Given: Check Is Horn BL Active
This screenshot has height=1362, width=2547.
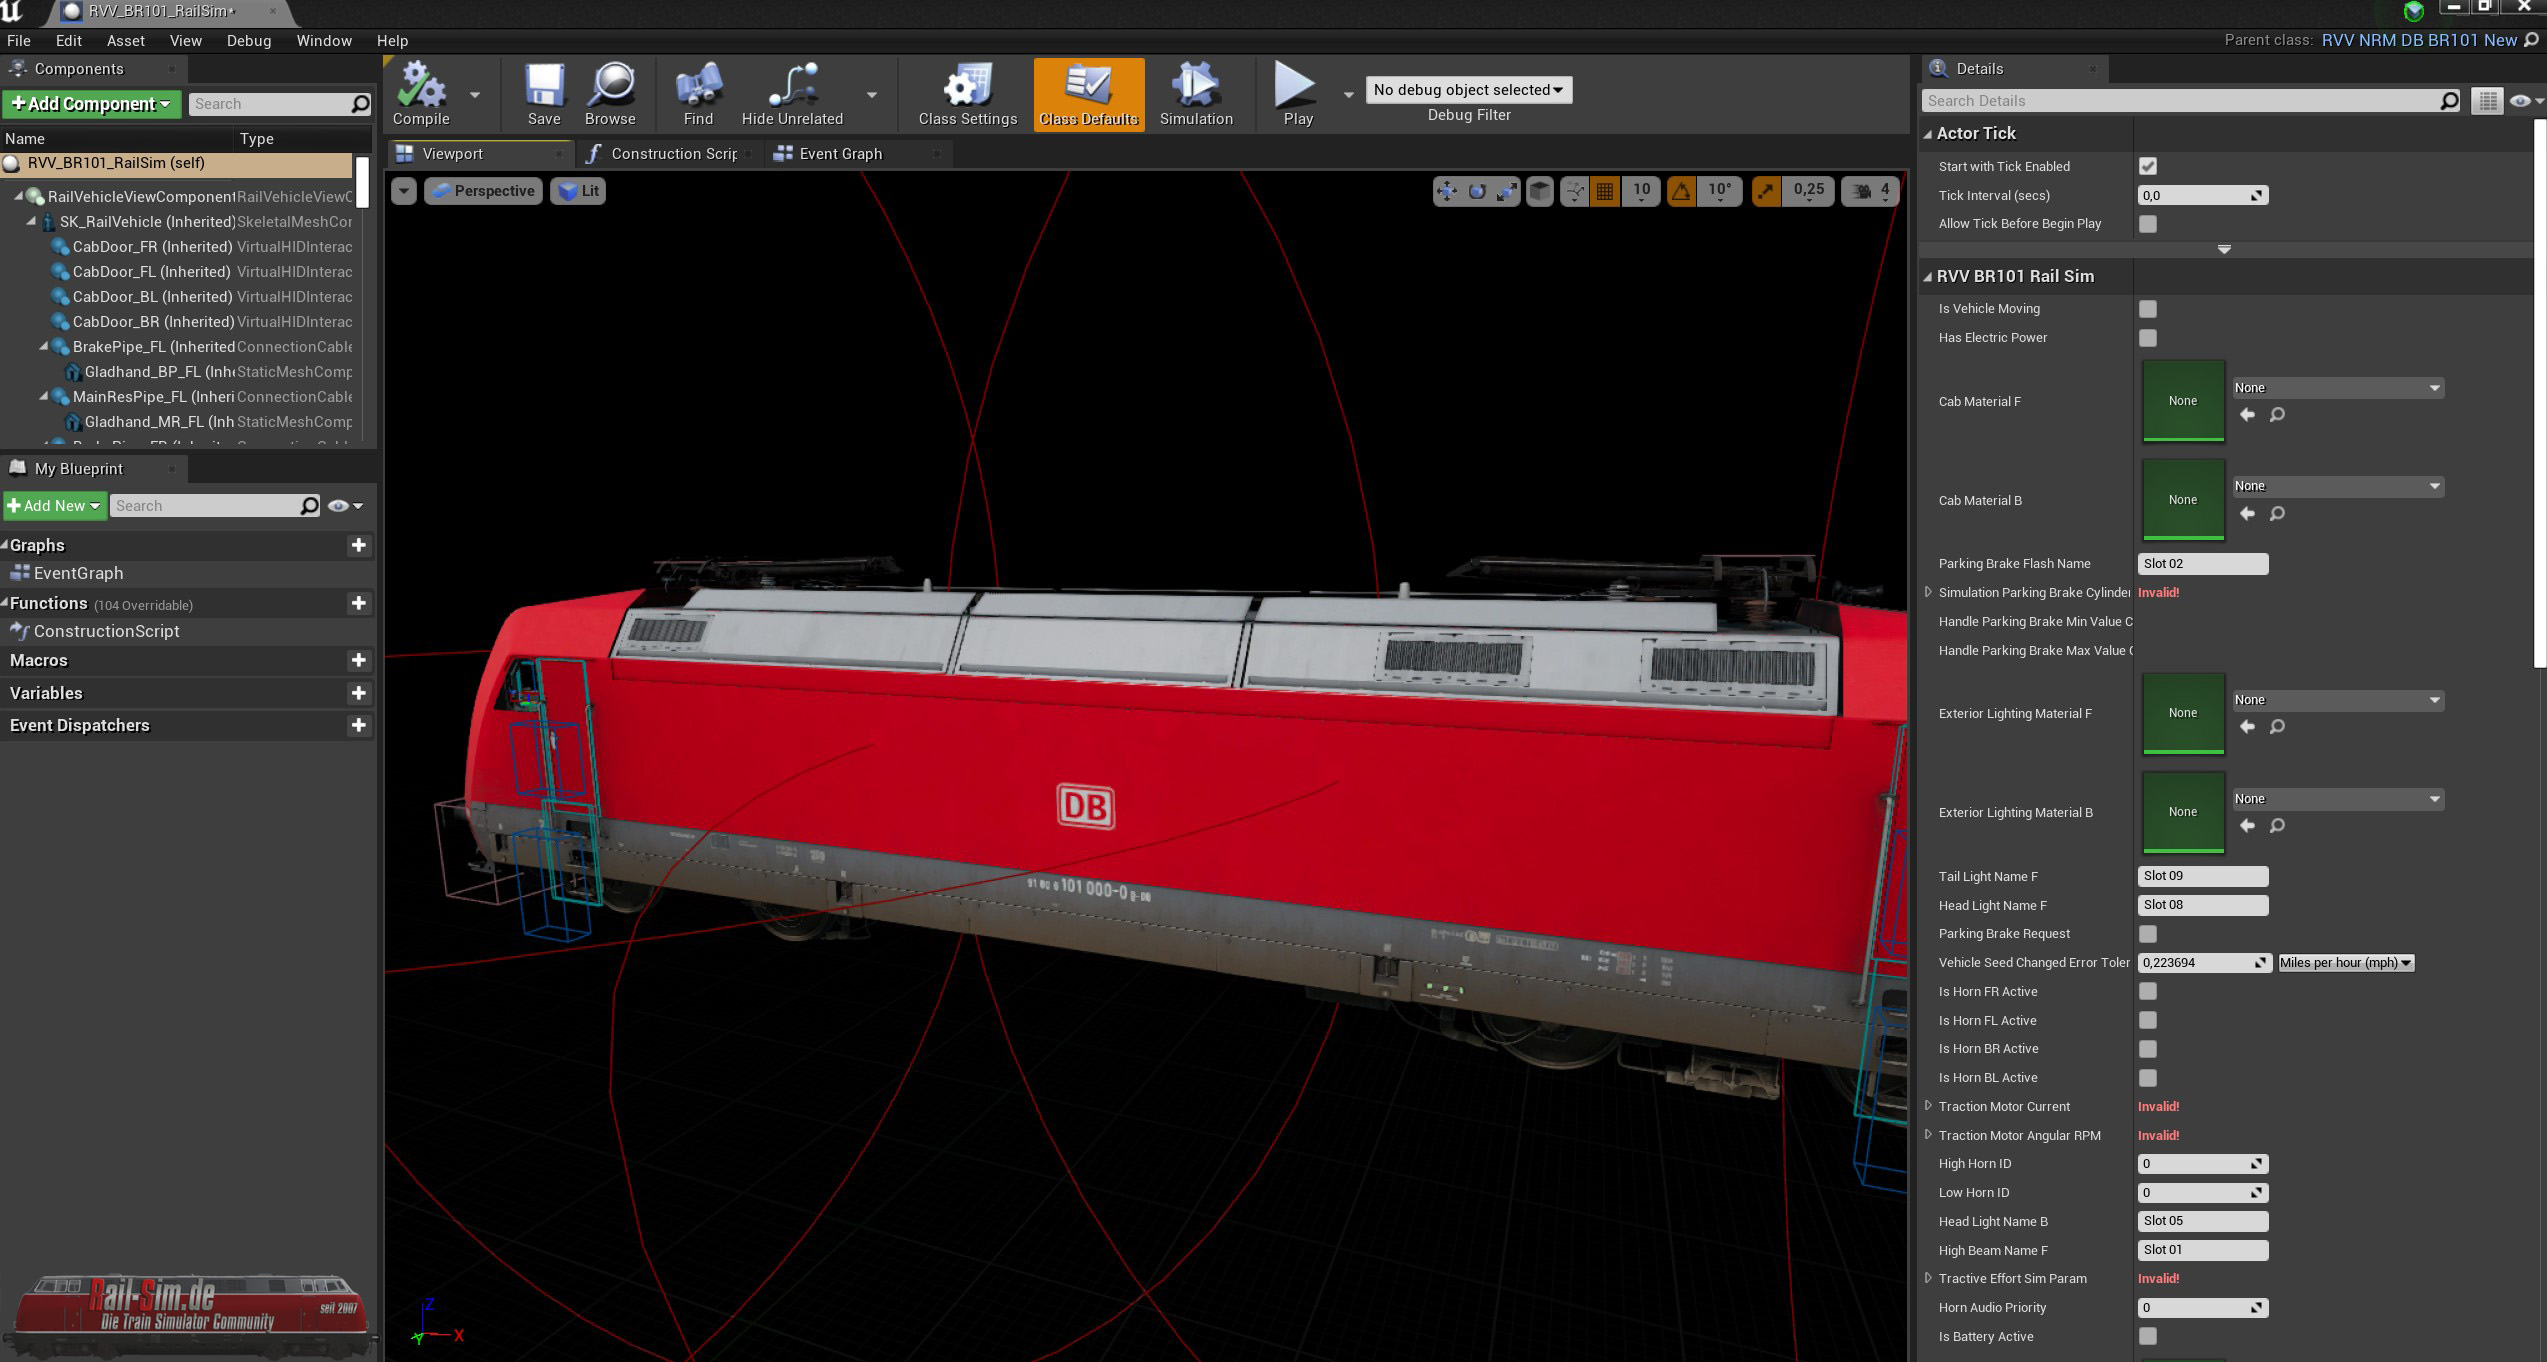Looking at the screenshot, I should (x=2147, y=1078).
